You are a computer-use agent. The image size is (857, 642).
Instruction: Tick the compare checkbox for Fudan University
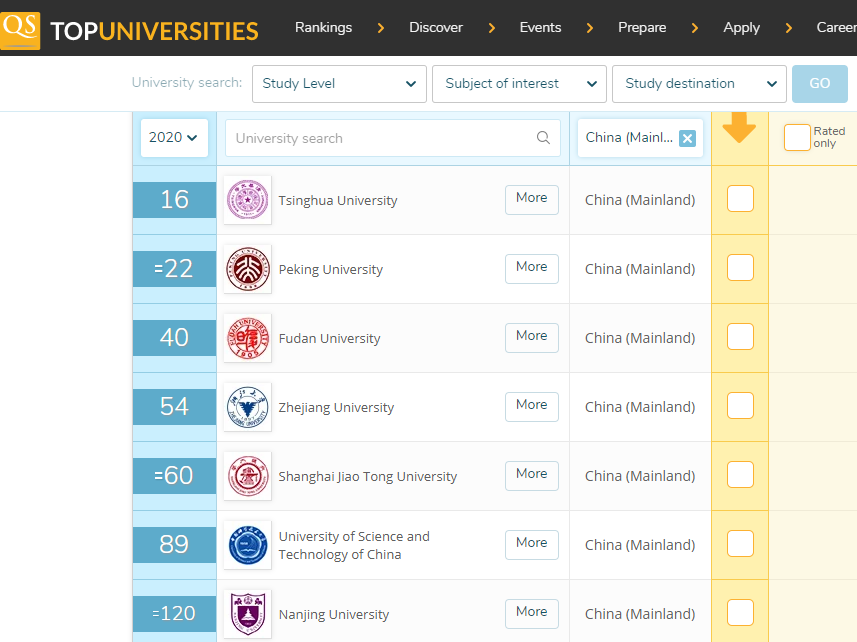(x=740, y=336)
